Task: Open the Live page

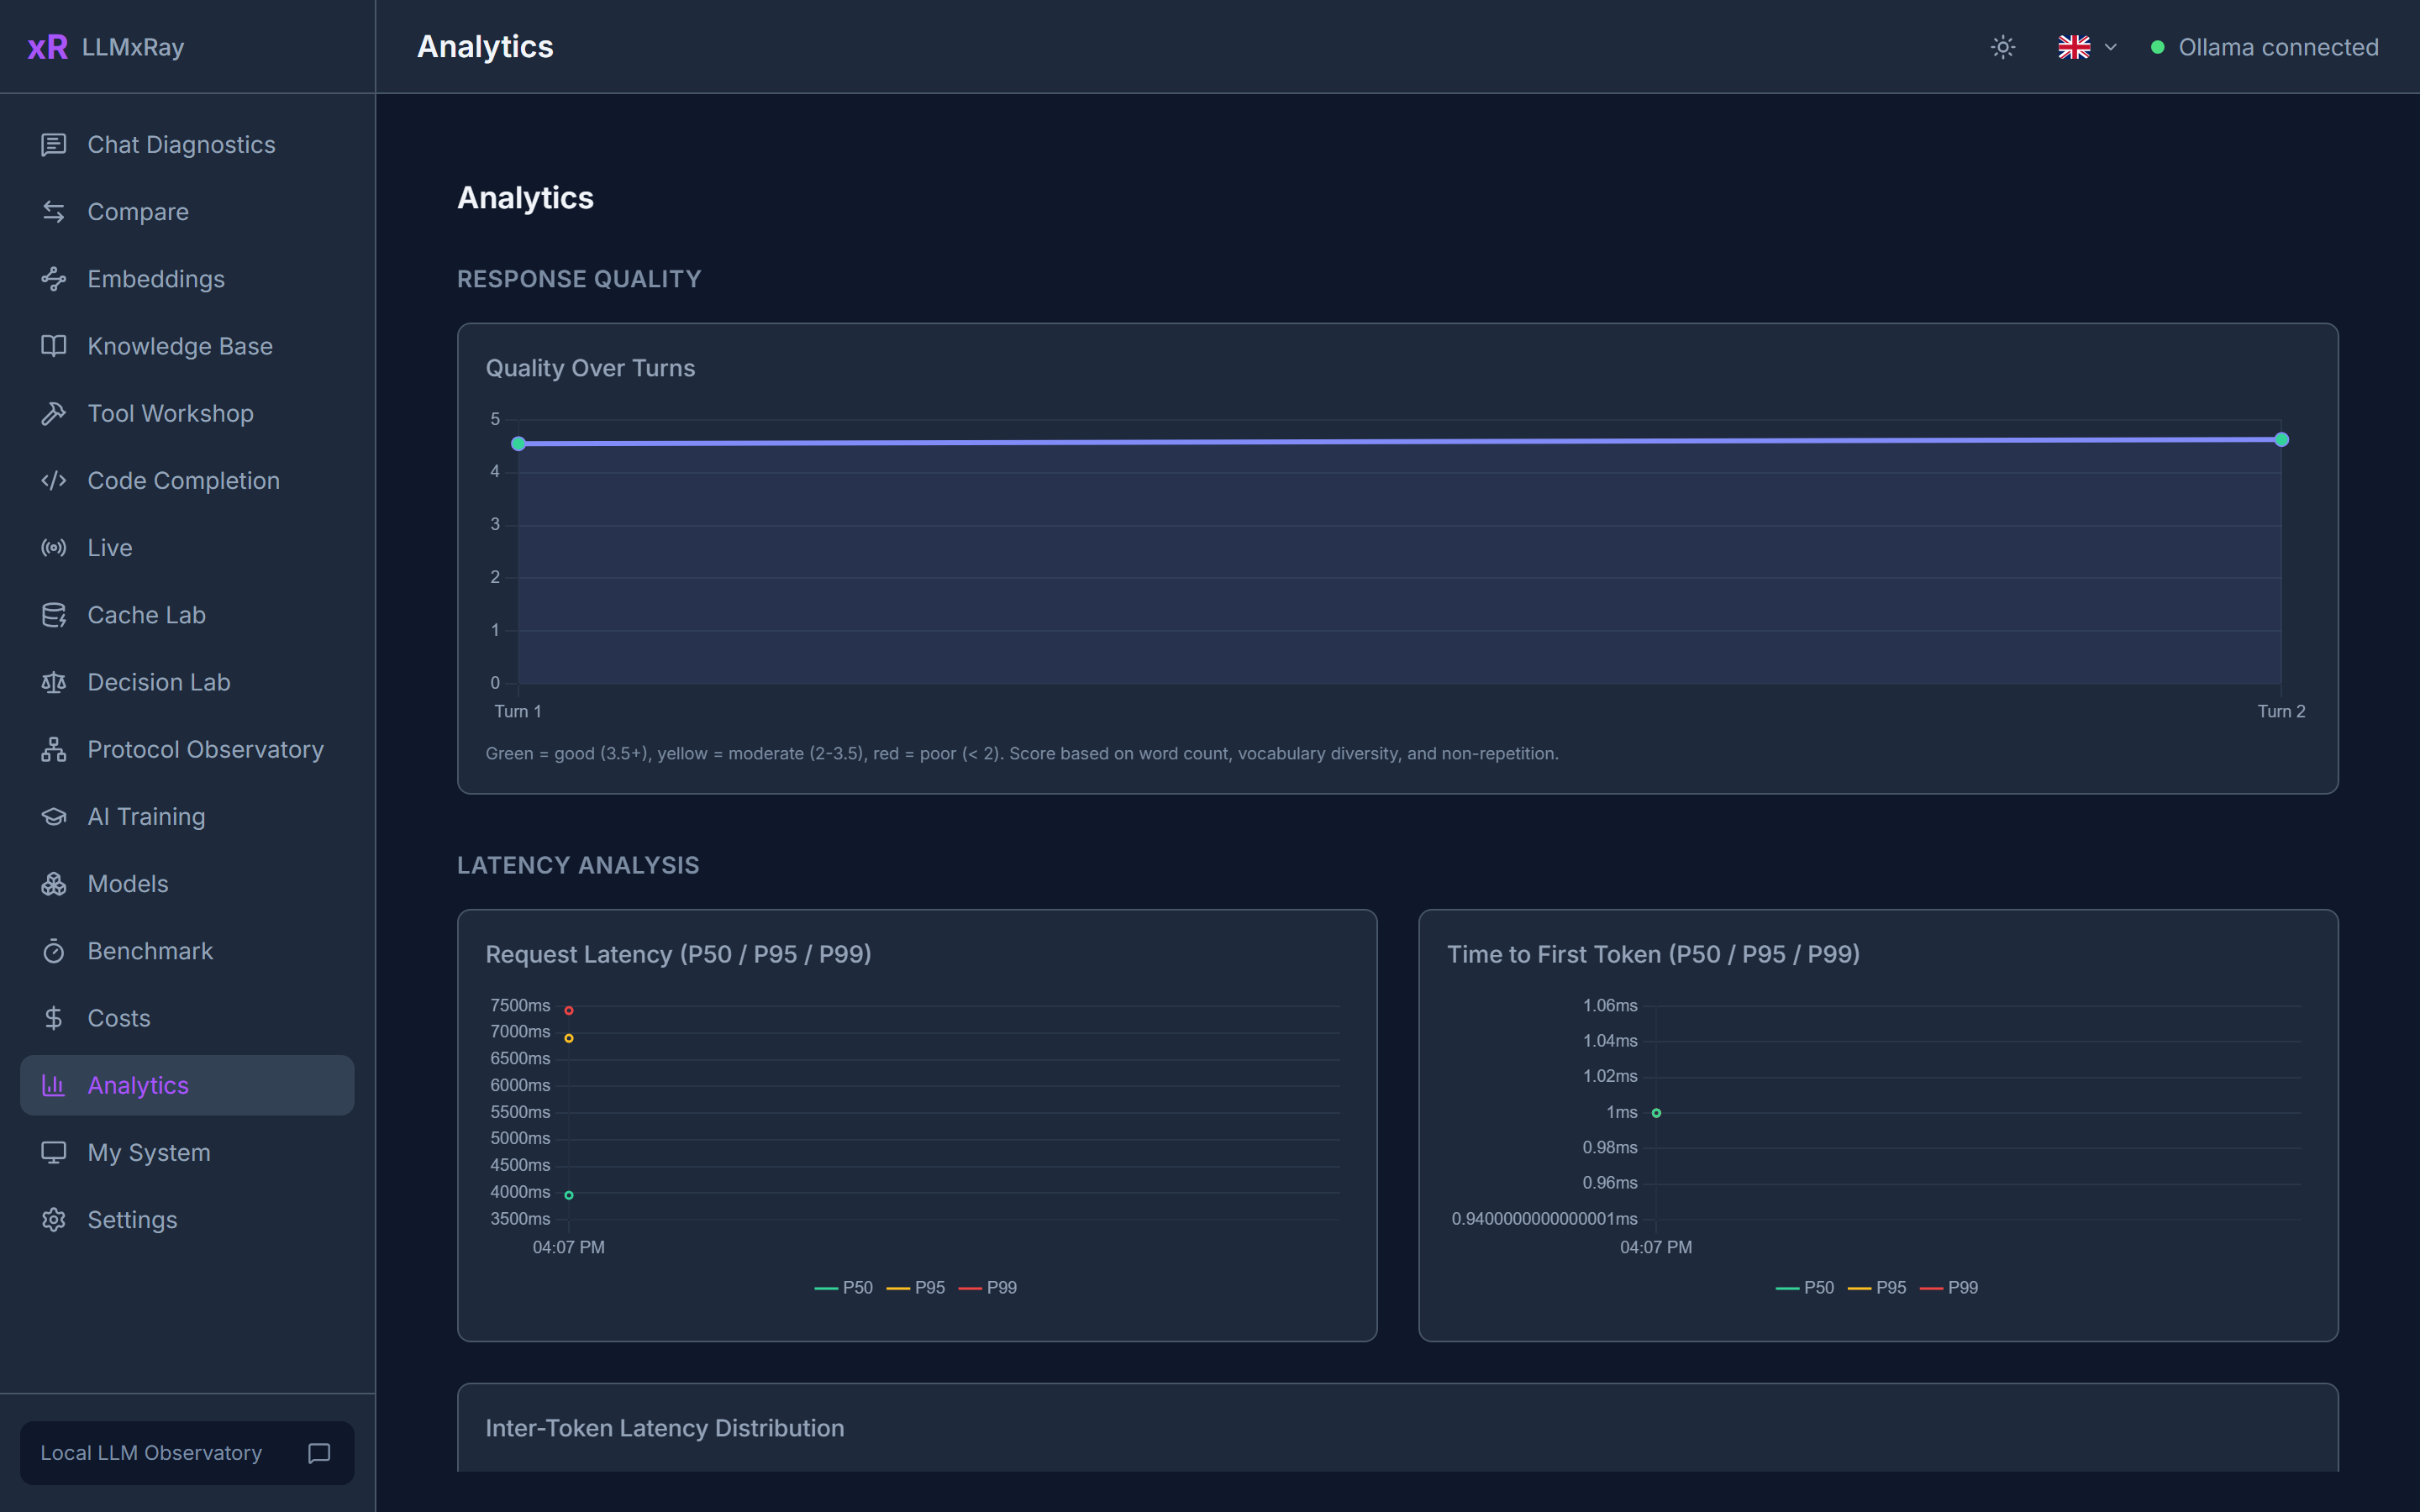Action: (187, 548)
